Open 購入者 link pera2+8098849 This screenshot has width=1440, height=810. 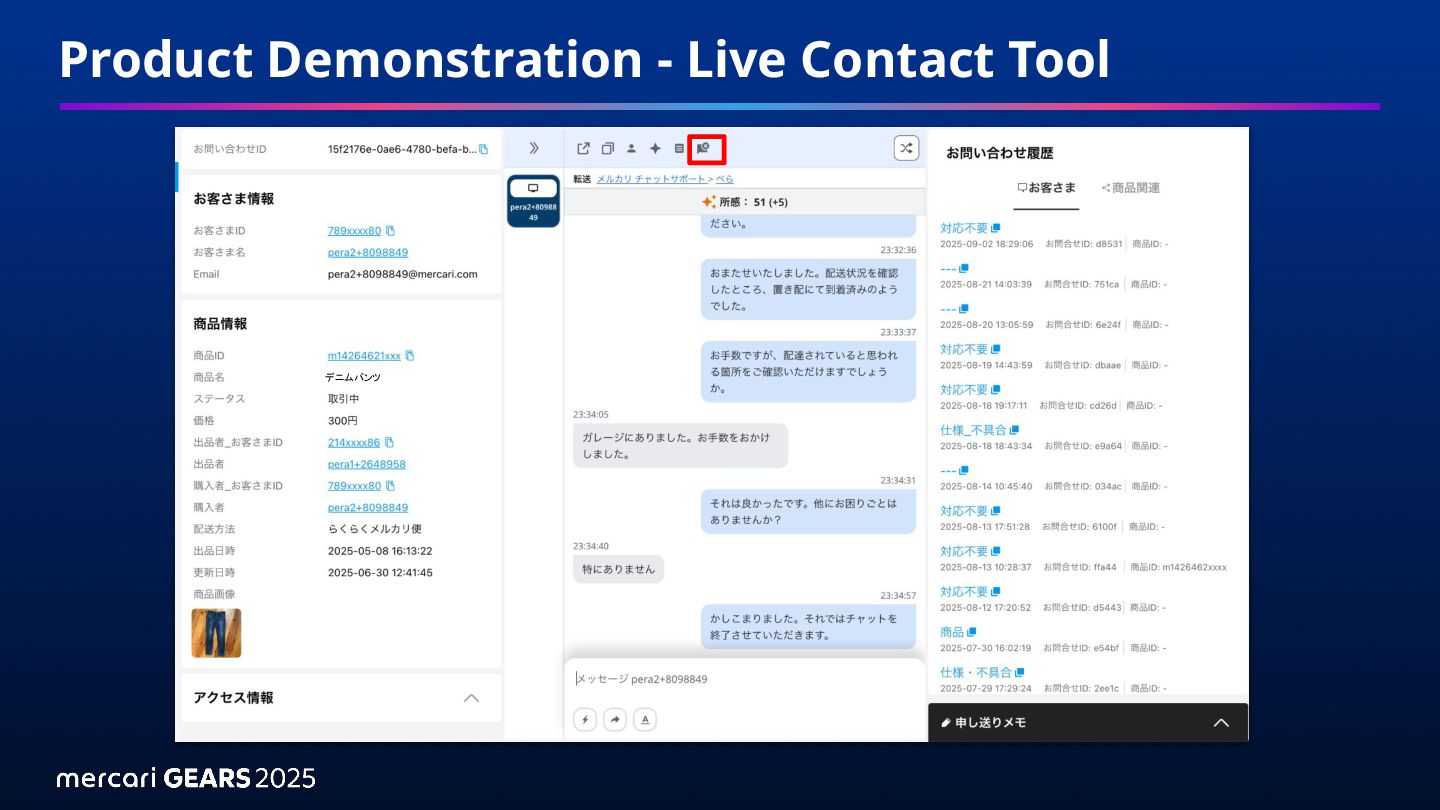368,508
